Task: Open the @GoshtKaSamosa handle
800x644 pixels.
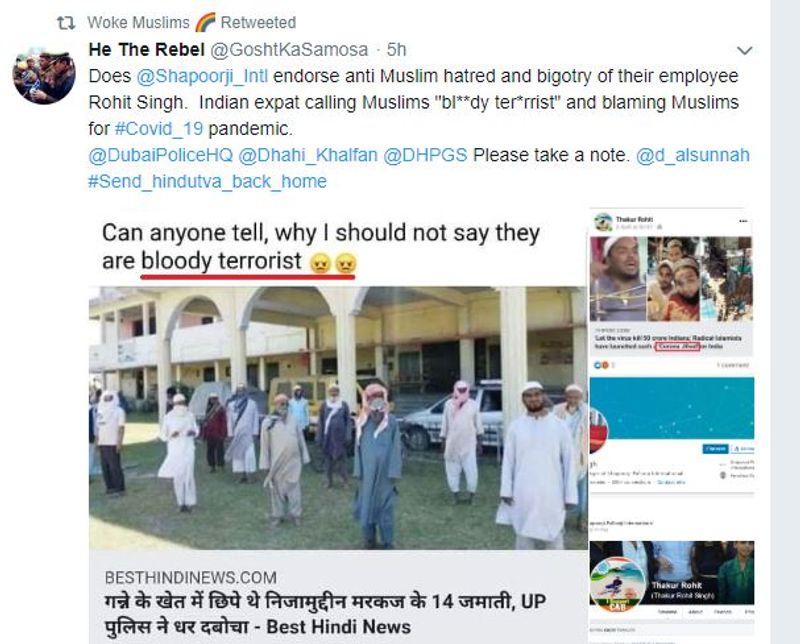Action: tap(289, 49)
